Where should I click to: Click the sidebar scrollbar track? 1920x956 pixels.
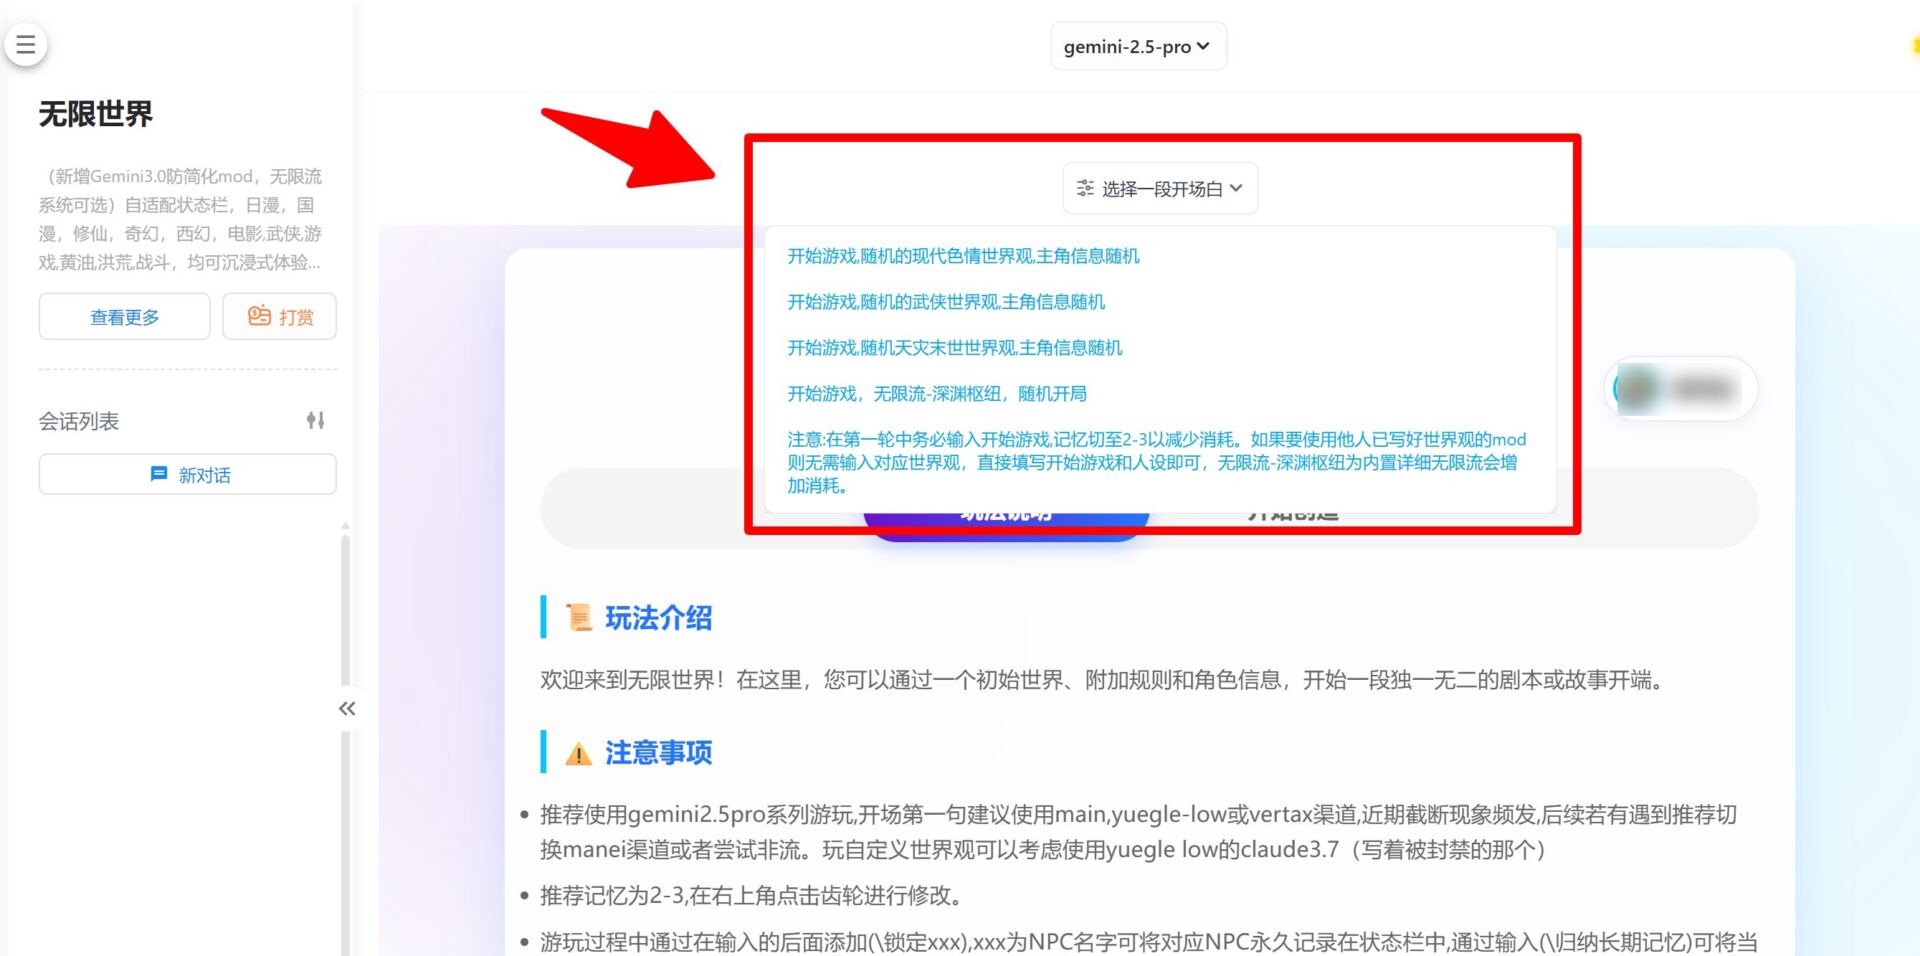point(345,600)
